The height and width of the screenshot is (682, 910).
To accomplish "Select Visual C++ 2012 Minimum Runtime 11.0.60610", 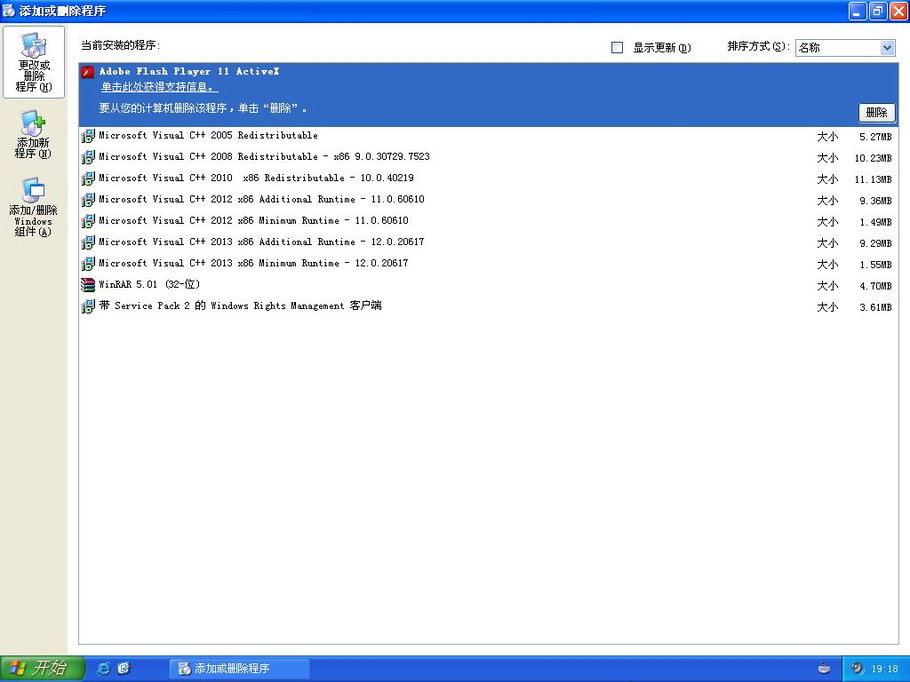I will [x=489, y=222].
